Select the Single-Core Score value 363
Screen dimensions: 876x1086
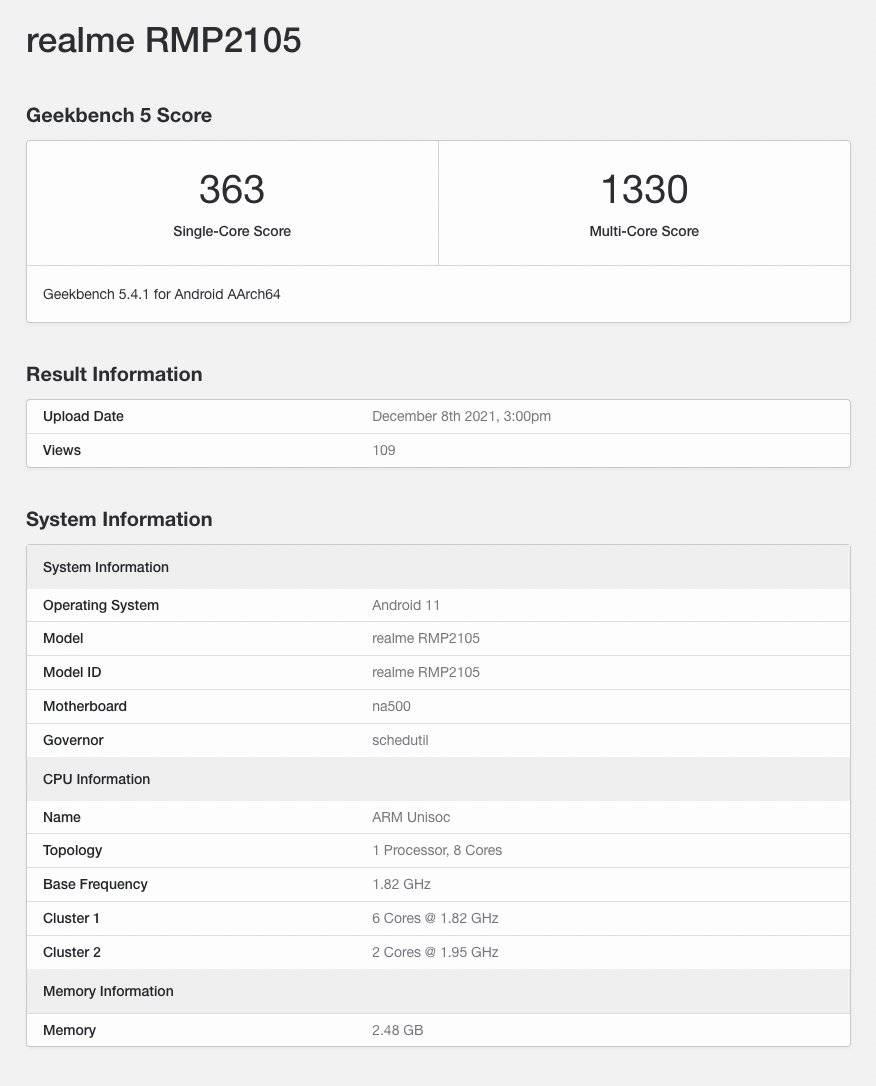(232, 189)
